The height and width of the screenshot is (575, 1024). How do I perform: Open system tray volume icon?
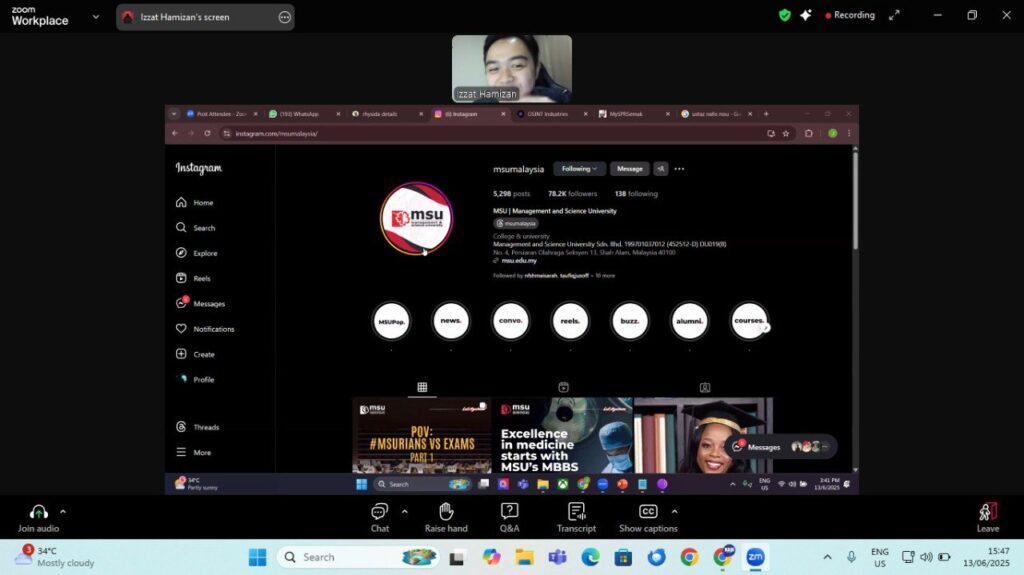tap(926, 557)
